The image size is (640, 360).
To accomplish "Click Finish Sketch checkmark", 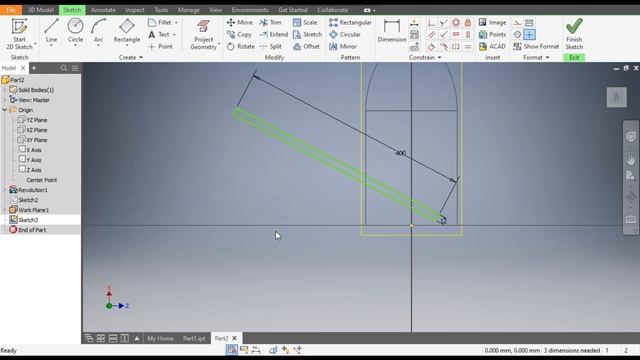I will coord(574,27).
